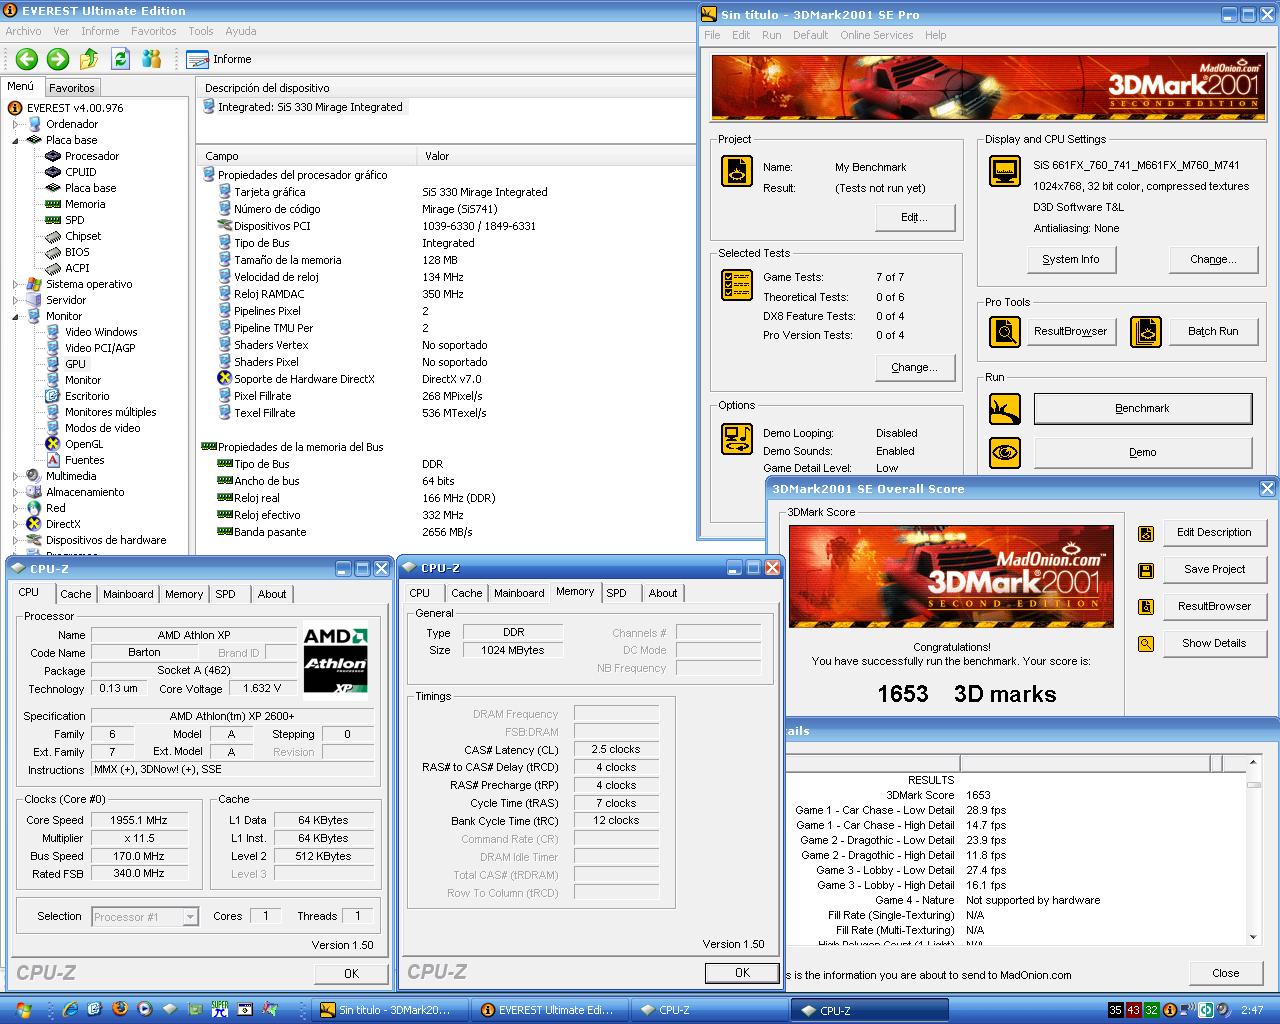Click OK in CPU-Z memory timings window
The height and width of the screenshot is (1024, 1280).
click(742, 973)
